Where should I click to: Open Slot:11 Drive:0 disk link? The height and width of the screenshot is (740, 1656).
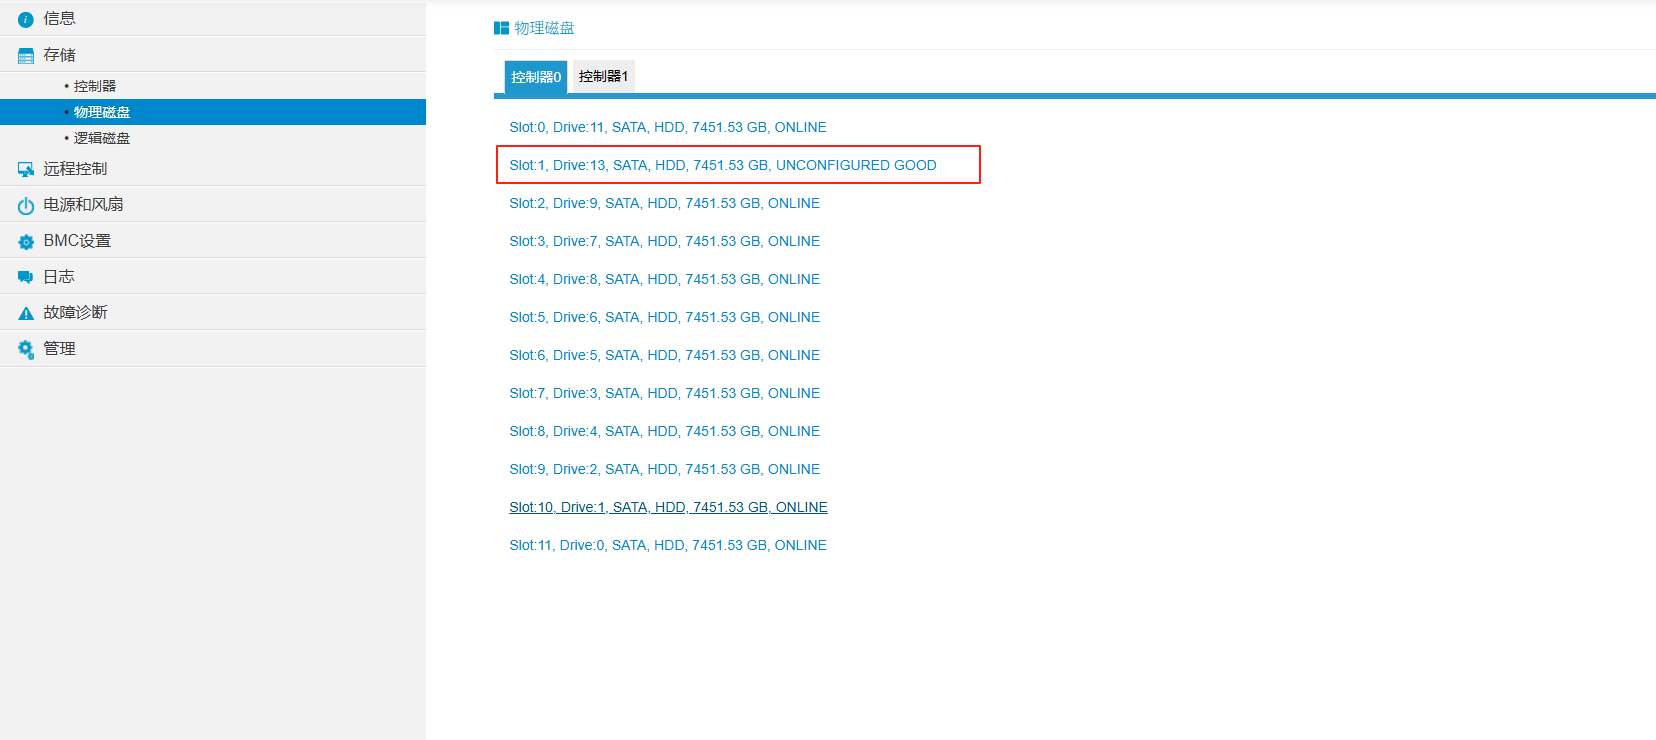pos(668,545)
